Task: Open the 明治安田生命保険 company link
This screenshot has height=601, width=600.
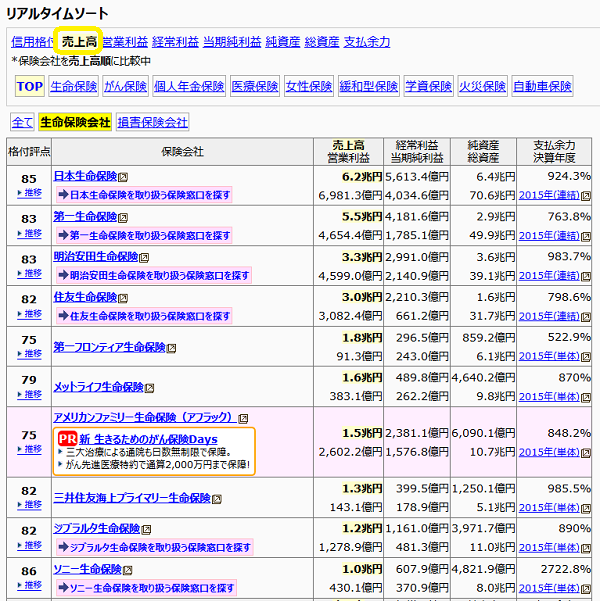Action: [95, 256]
